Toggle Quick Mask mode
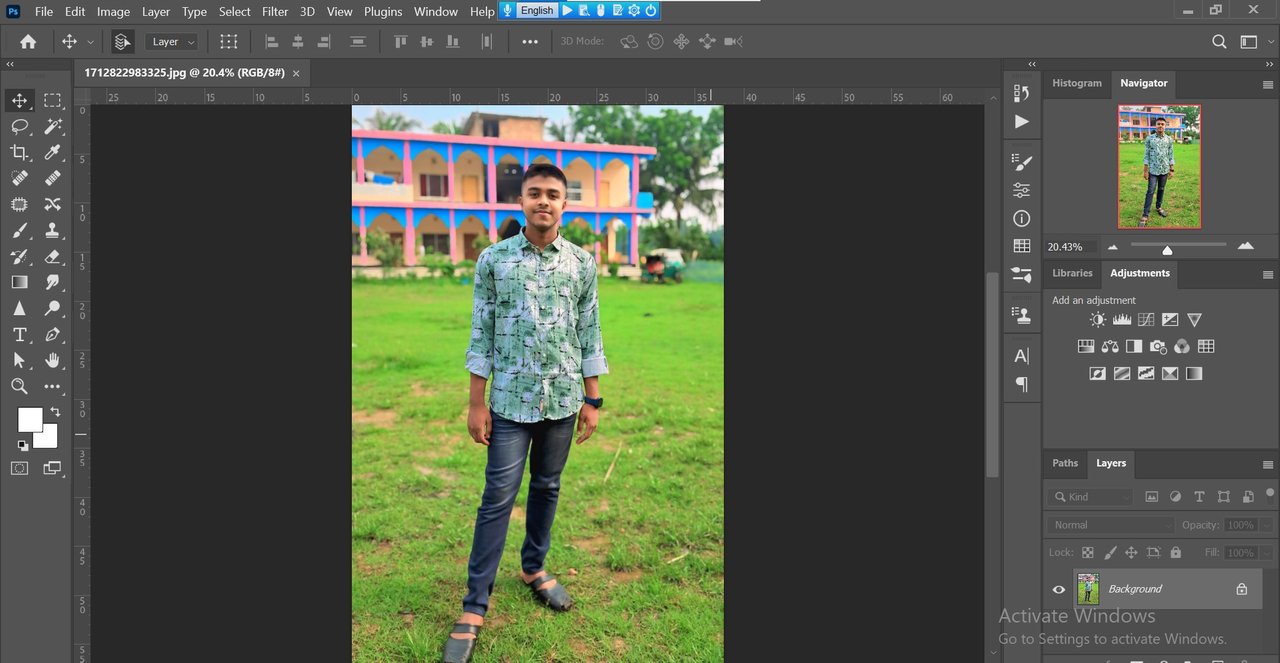The width and height of the screenshot is (1280, 663). click(19, 468)
